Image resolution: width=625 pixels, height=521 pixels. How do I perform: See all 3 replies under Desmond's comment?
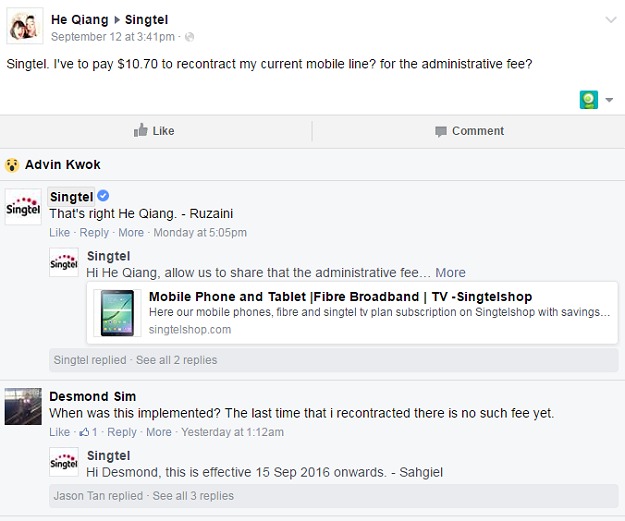pos(192,496)
